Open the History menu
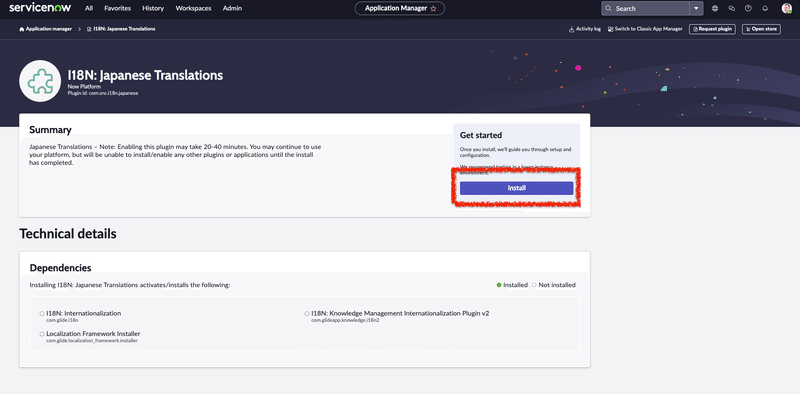800x394 pixels. [x=153, y=8]
